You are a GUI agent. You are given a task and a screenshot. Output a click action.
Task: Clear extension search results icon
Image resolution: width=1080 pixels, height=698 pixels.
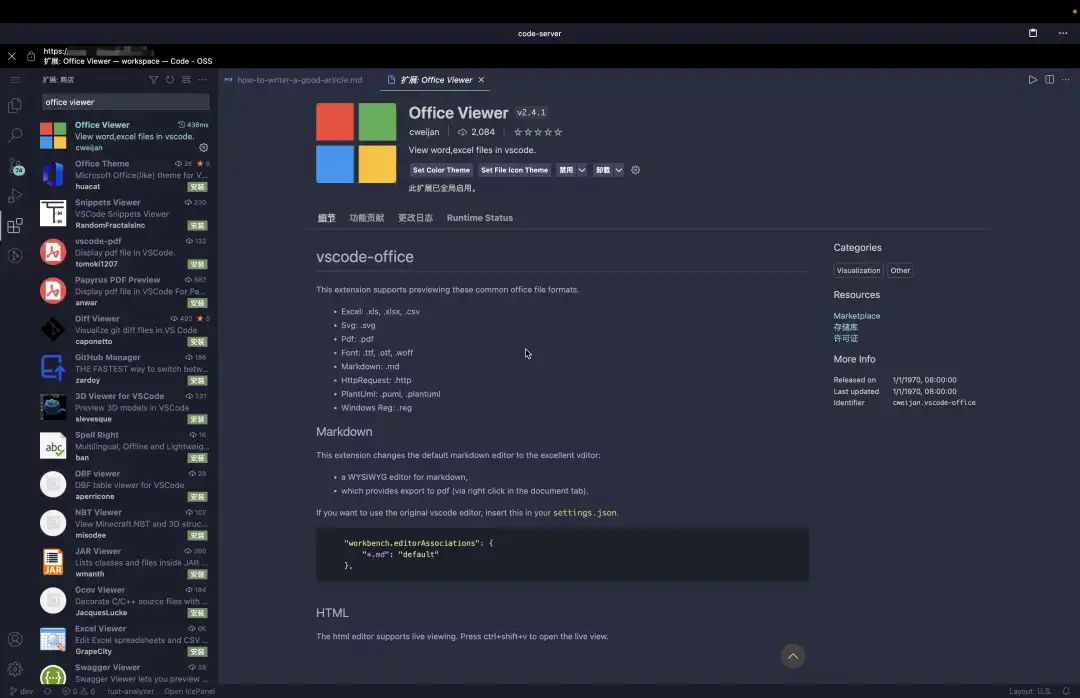tap(186, 80)
